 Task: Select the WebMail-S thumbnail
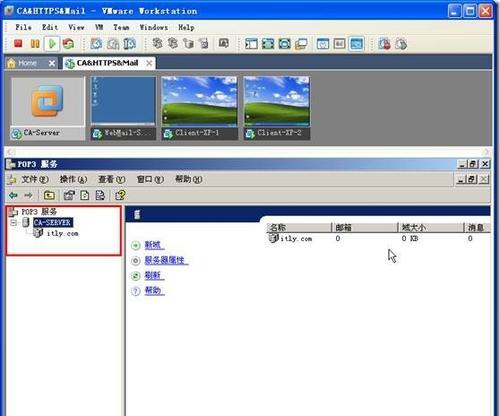point(123,107)
